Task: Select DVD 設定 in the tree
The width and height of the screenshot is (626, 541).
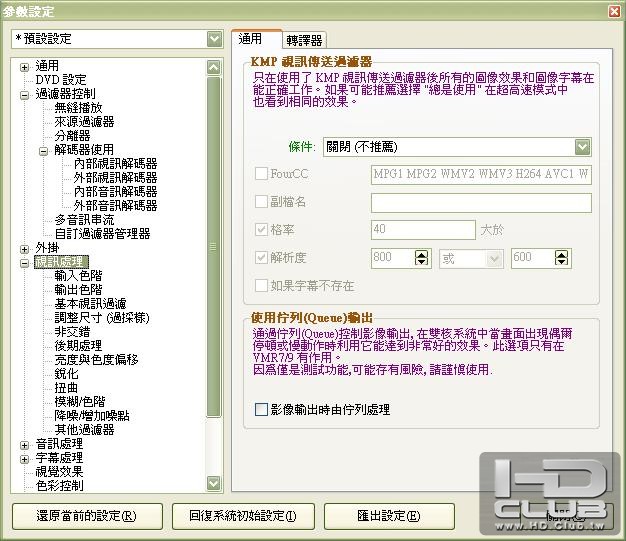Action: click(x=61, y=79)
